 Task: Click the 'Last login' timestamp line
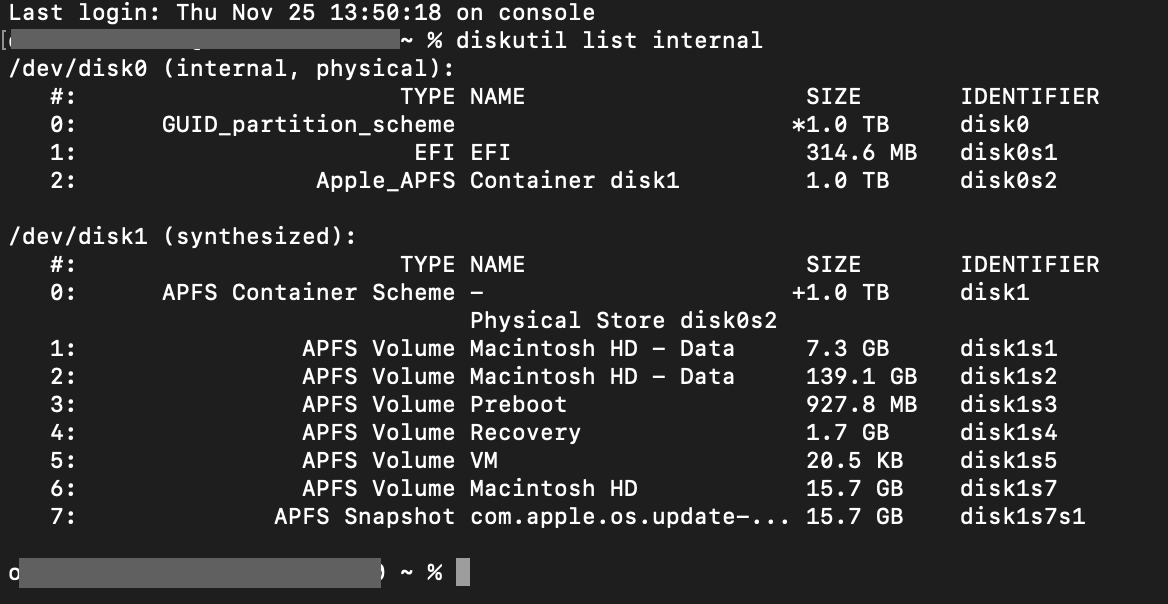pyautogui.click(x=302, y=13)
